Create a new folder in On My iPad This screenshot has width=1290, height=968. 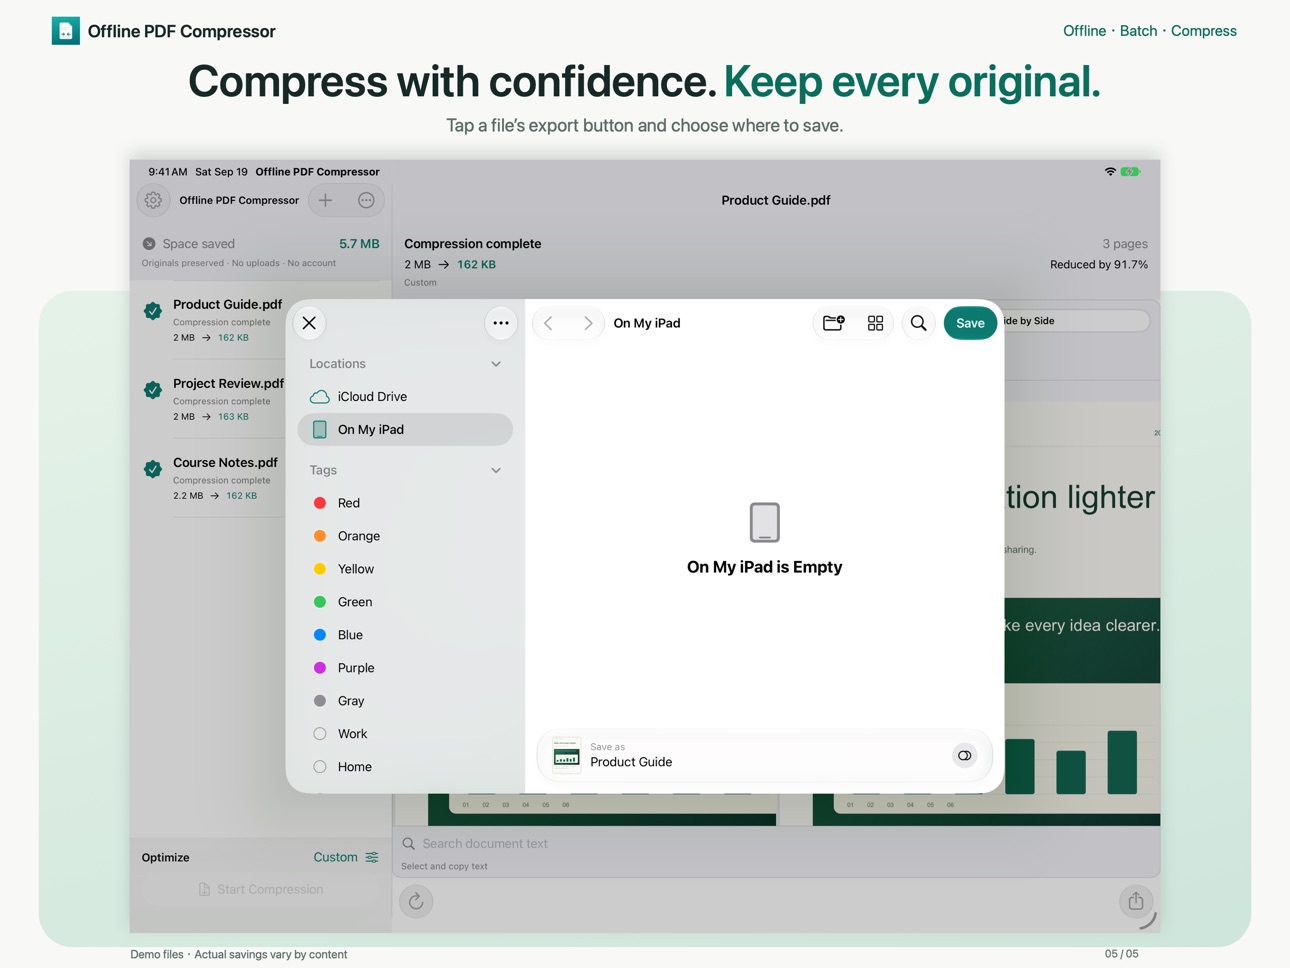coord(833,323)
